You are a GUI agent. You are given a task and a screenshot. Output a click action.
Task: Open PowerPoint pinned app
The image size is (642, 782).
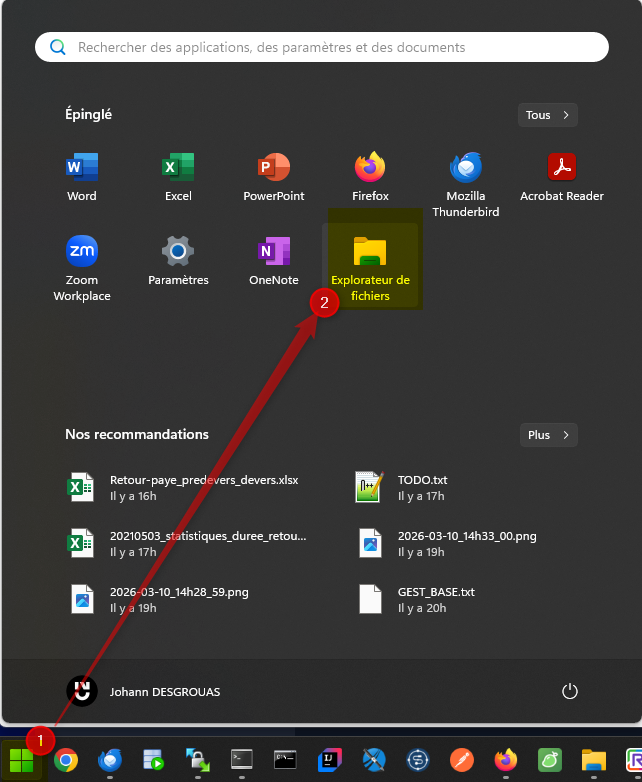pos(274,176)
